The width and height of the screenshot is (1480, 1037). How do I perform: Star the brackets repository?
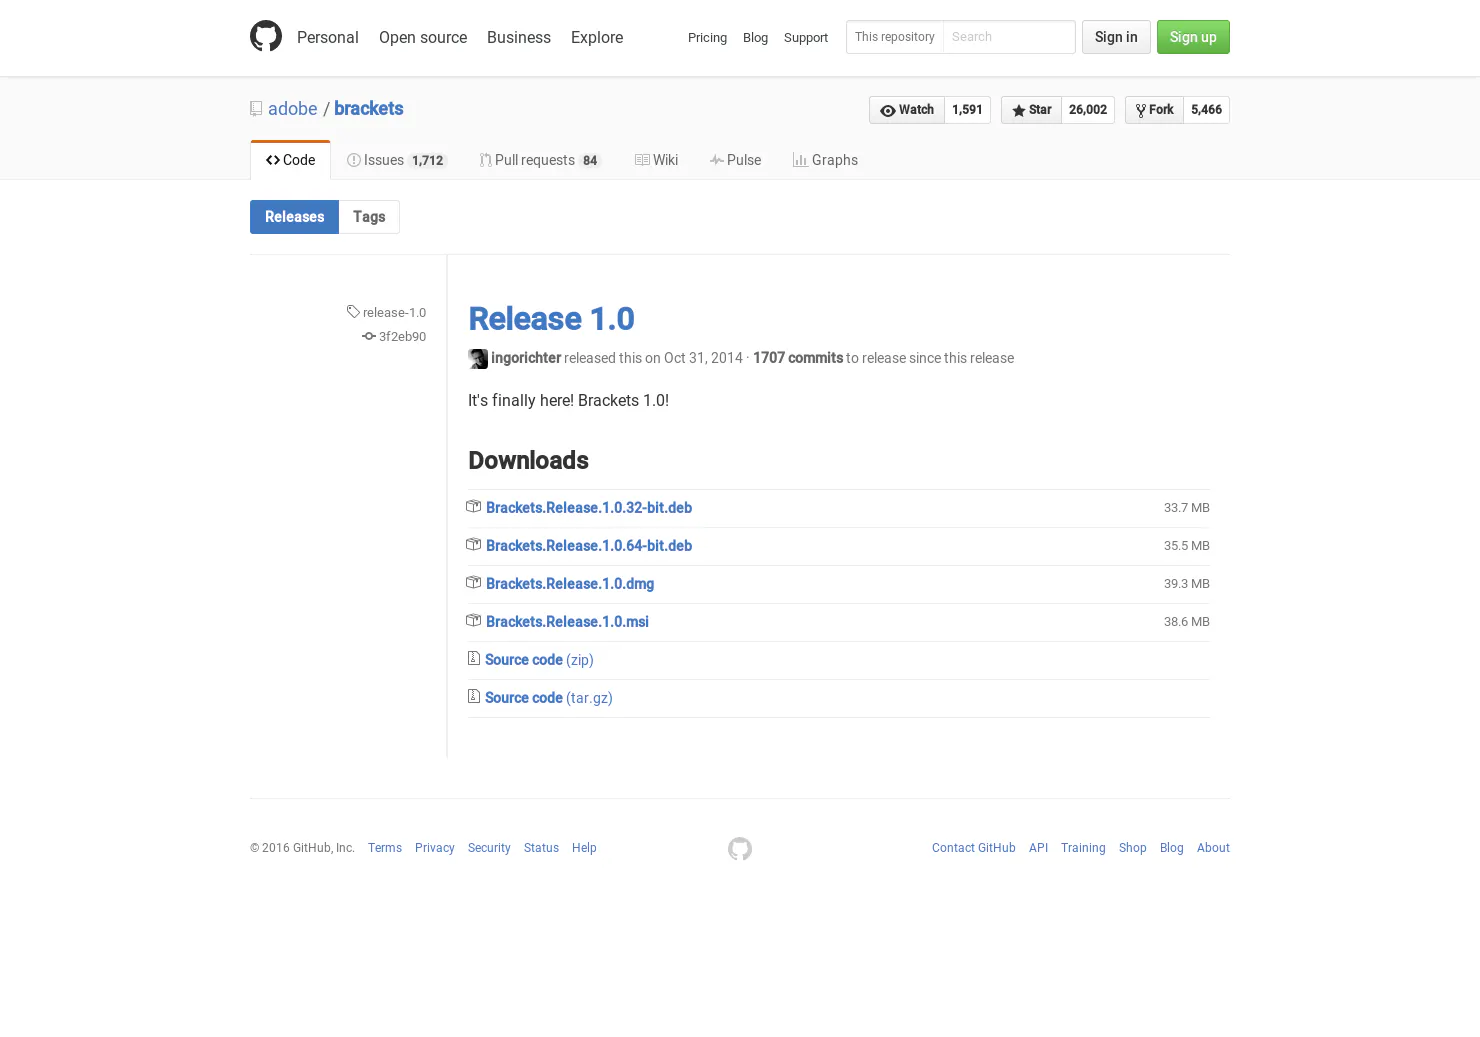click(1031, 110)
